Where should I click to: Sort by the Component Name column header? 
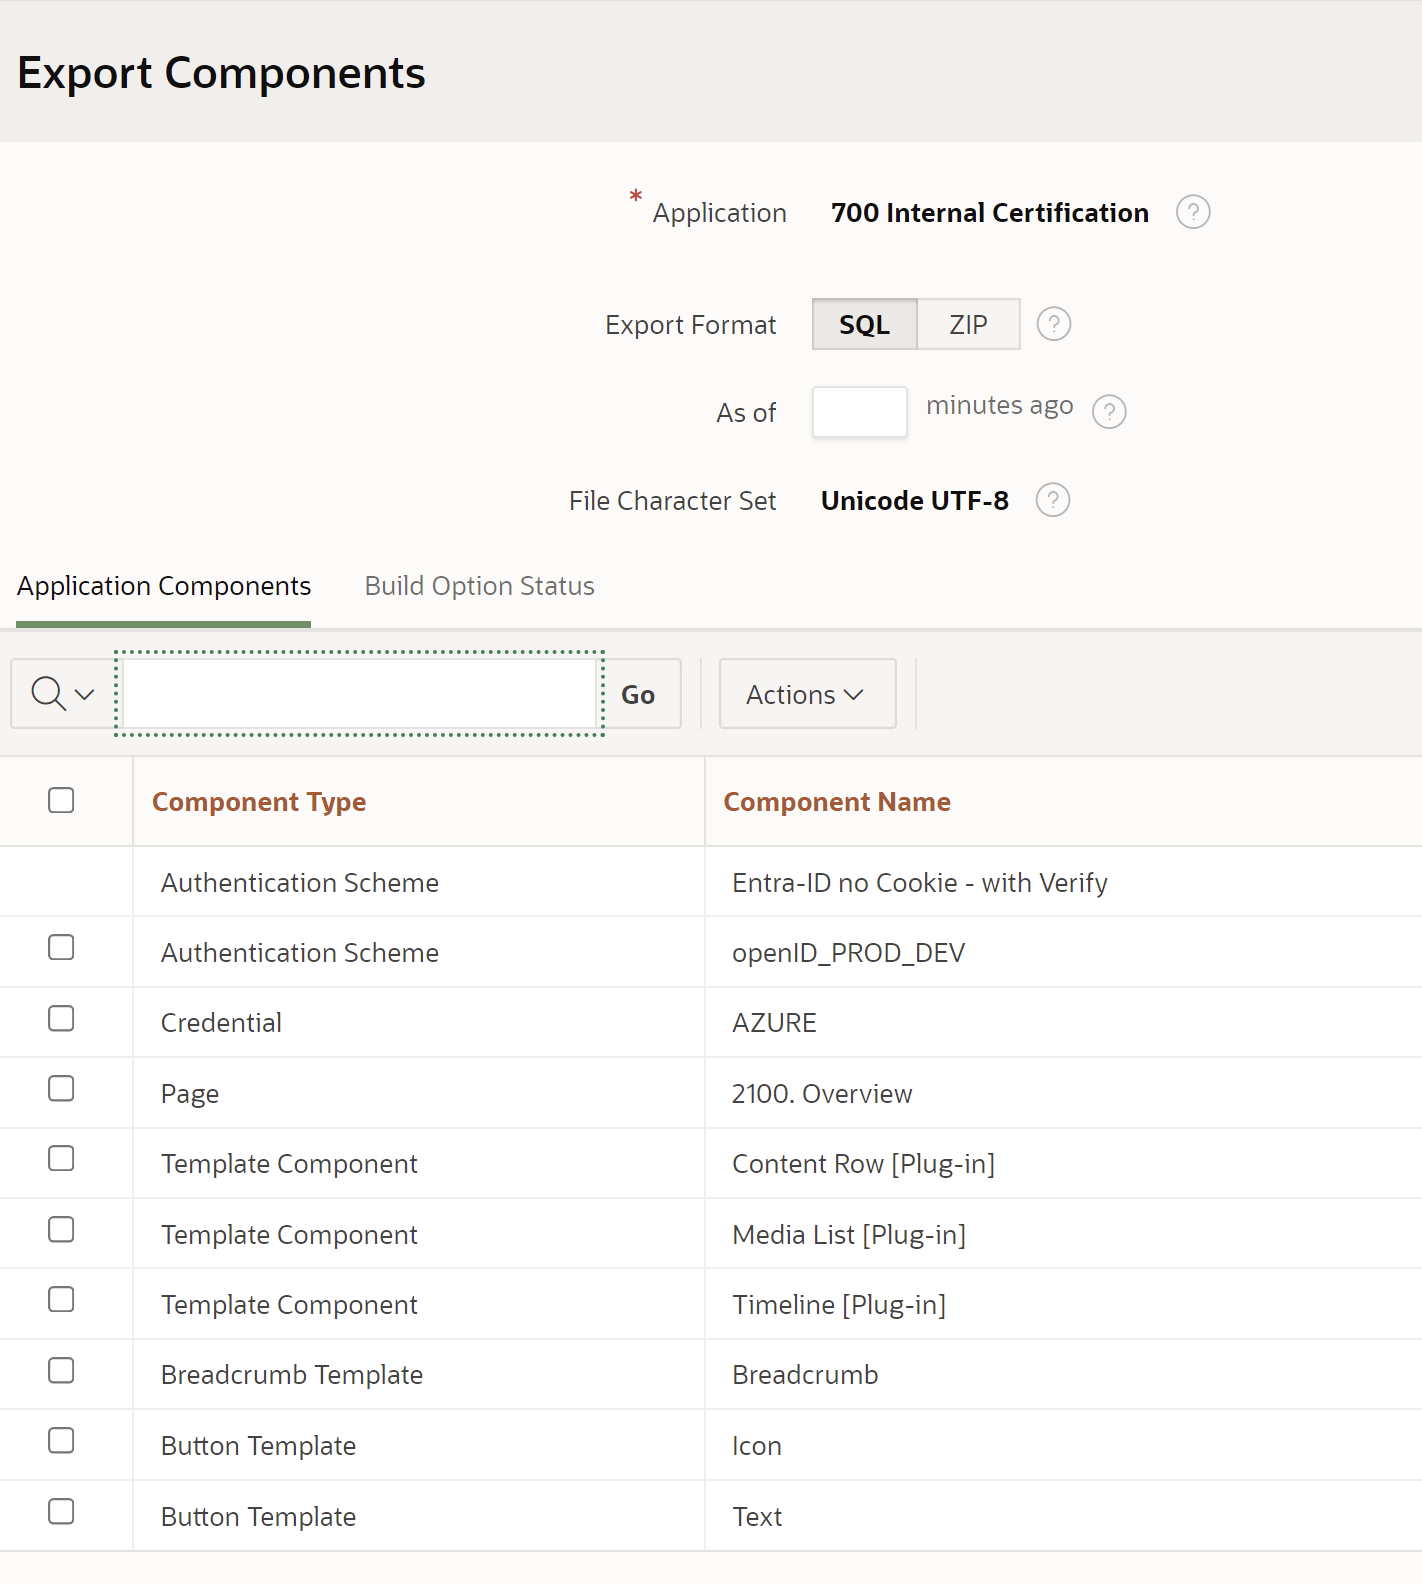[837, 802]
